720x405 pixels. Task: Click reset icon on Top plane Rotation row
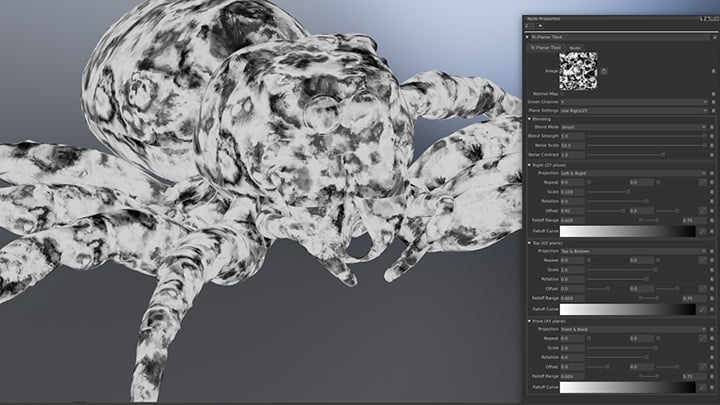coord(713,279)
